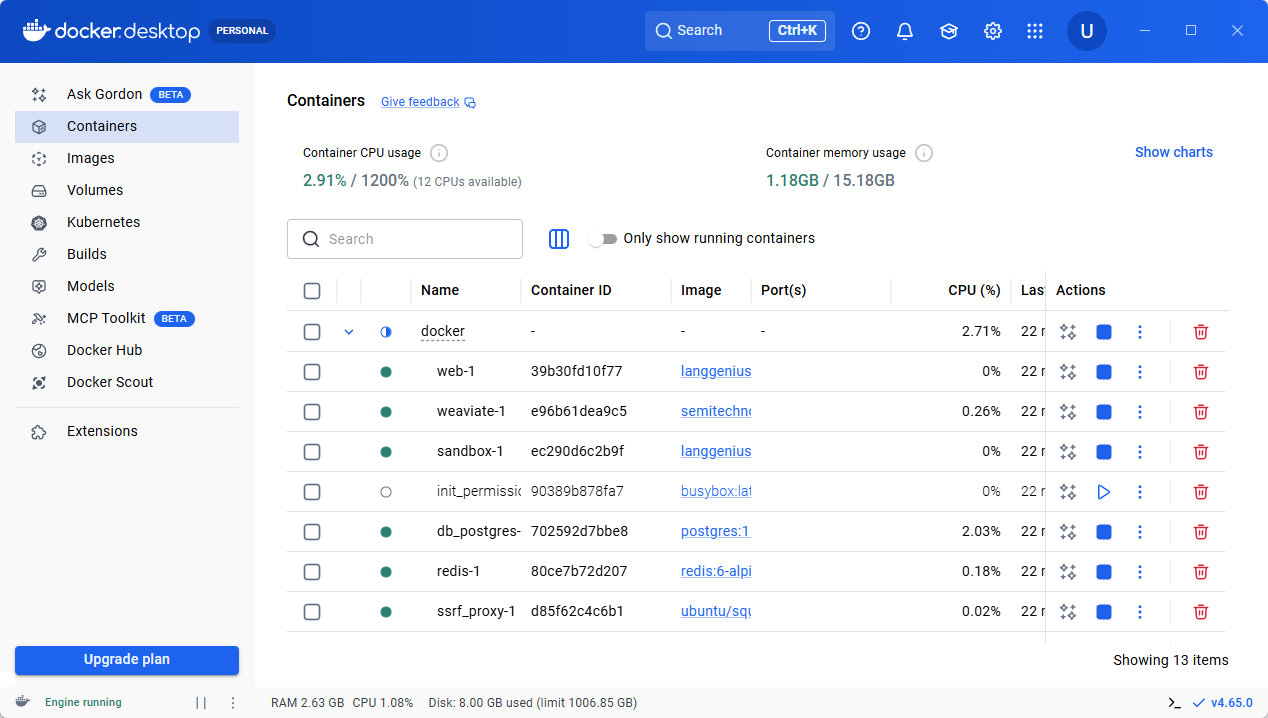Click Show charts link

coord(1174,152)
